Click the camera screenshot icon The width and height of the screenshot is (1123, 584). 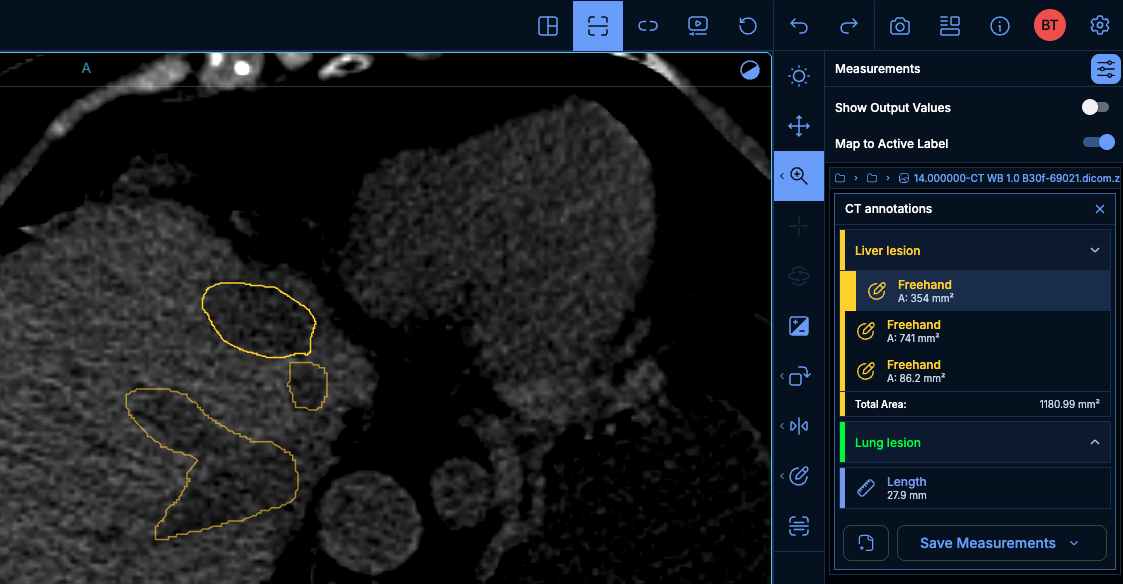pos(899,26)
